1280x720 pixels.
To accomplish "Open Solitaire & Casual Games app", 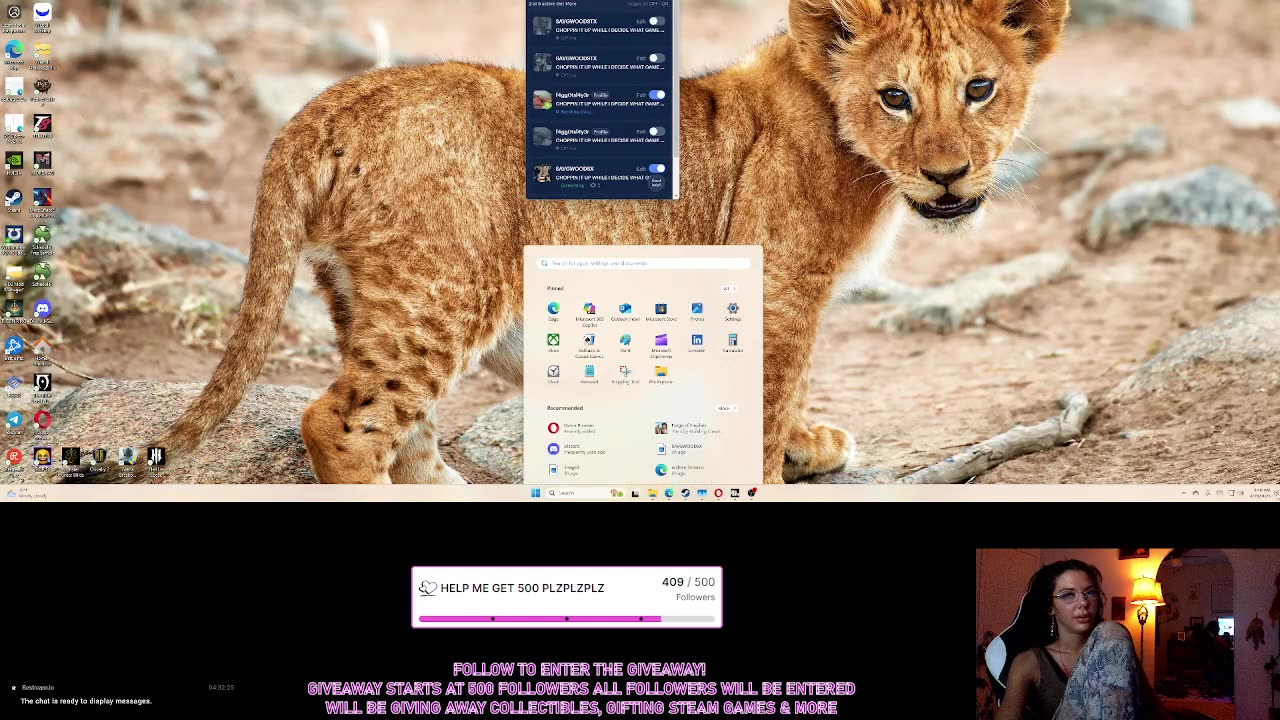I will click(589, 344).
